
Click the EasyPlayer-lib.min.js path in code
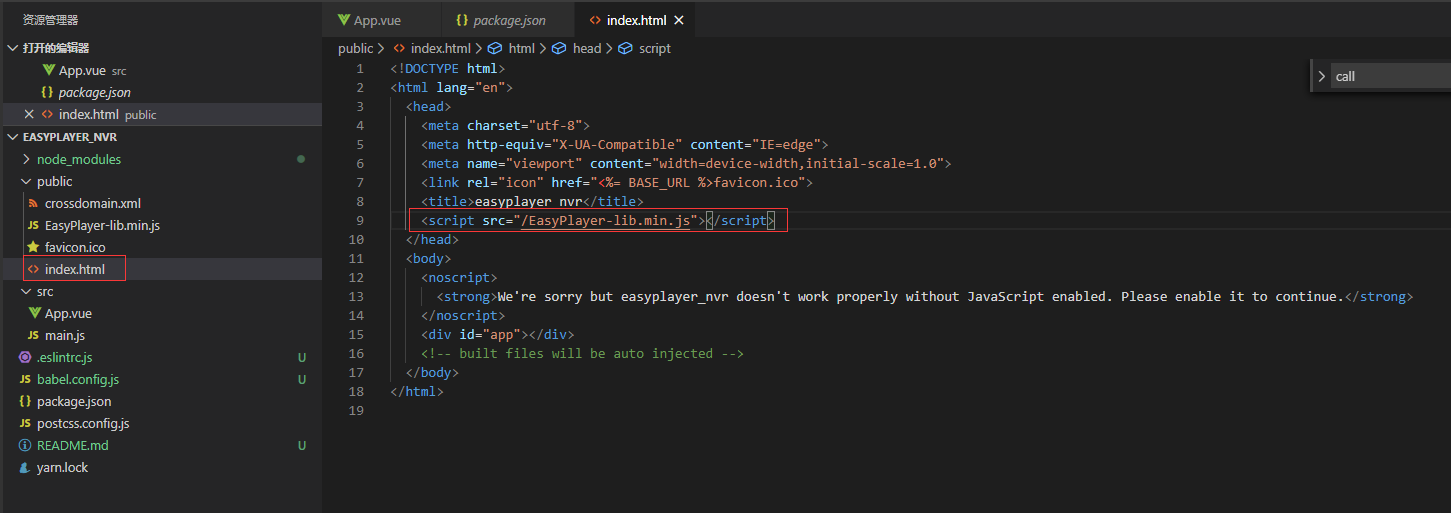point(605,220)
